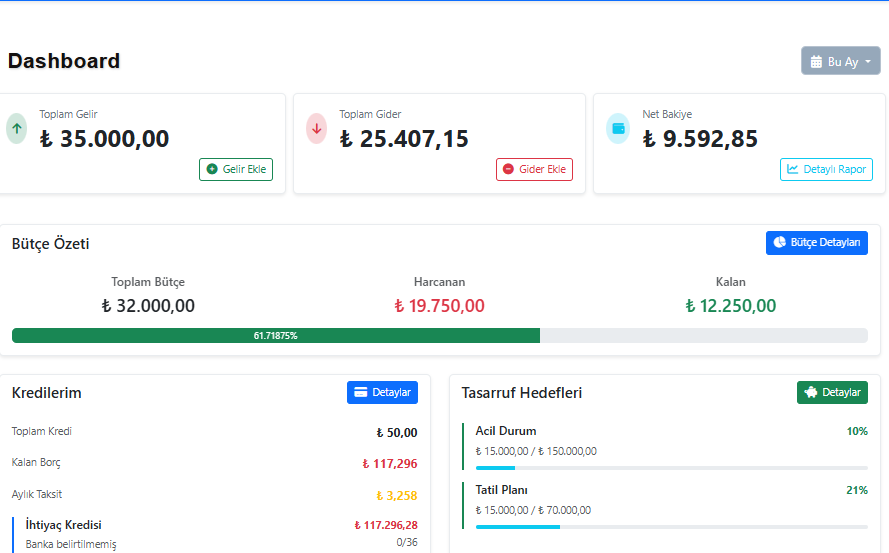Click the Tatil Planı savings goal title
Image resolution: width=889 pixels, height=553 pixels.
point(501,490)
